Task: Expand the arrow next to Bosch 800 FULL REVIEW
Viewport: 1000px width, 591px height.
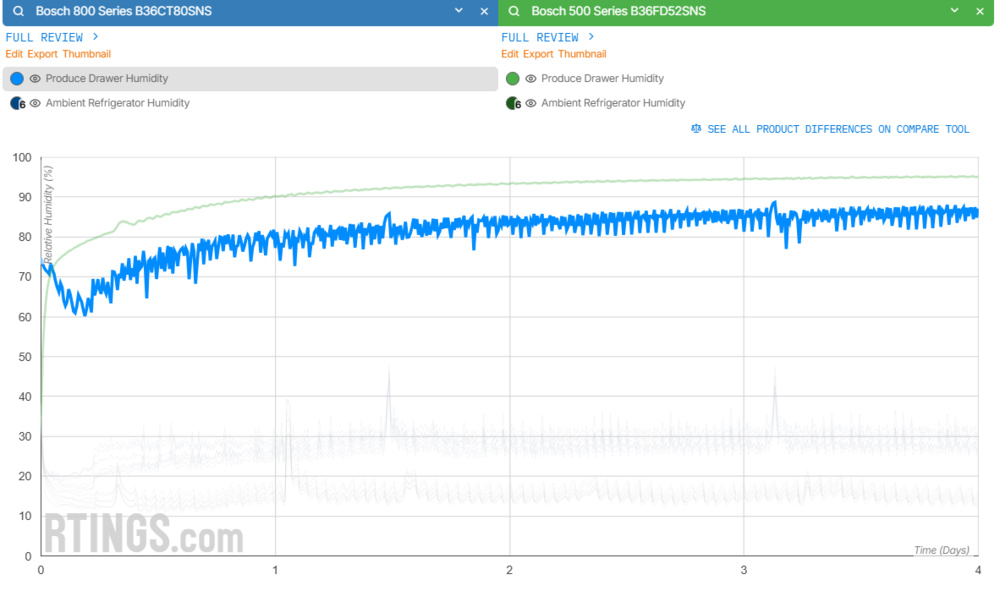Action: tap(94, 37)
